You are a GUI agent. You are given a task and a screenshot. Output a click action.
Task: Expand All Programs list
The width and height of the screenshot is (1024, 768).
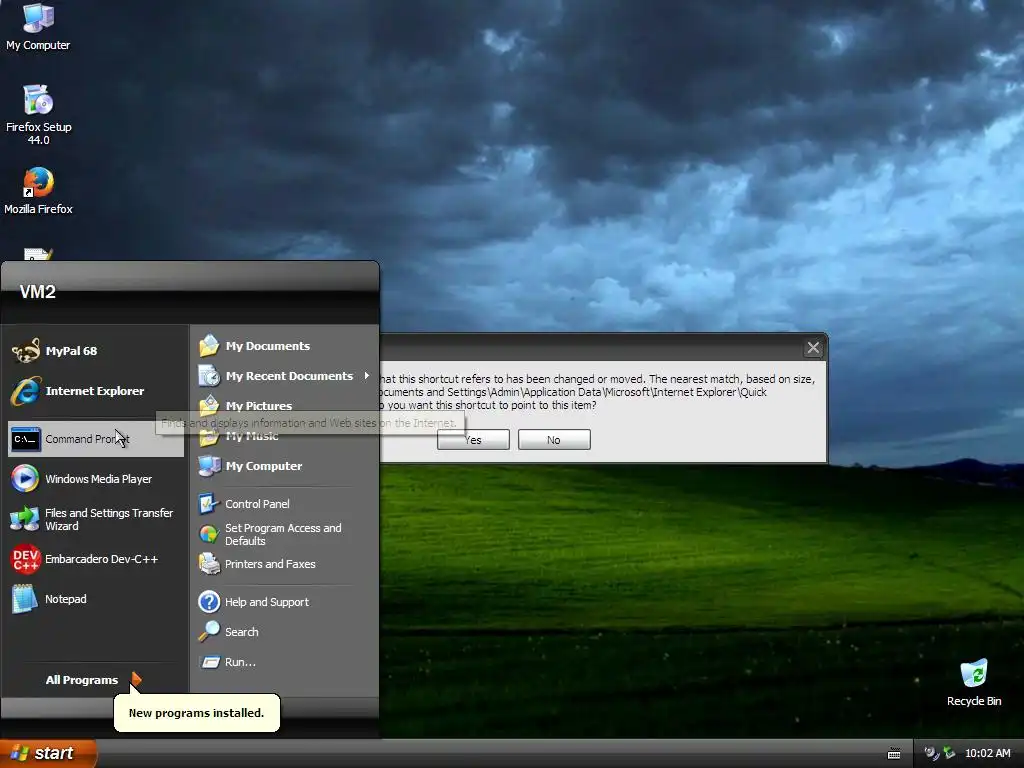coord(93,680)
